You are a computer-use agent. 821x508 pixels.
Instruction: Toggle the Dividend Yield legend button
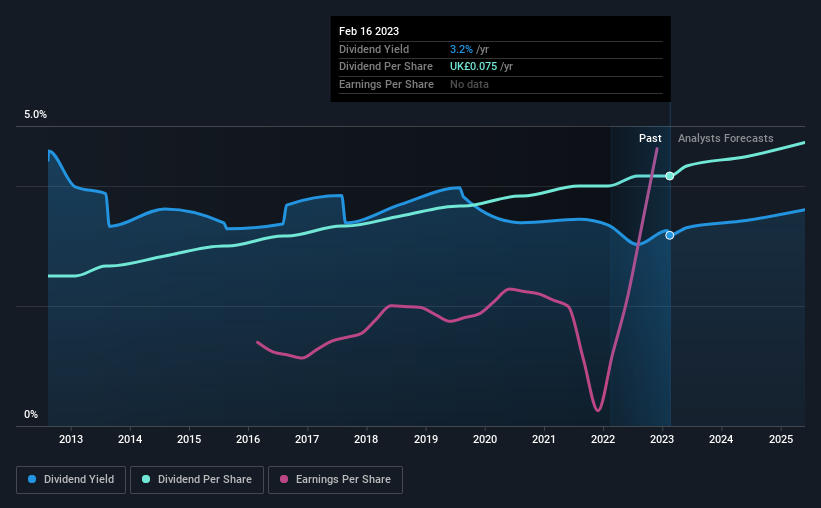click(71, 480)
